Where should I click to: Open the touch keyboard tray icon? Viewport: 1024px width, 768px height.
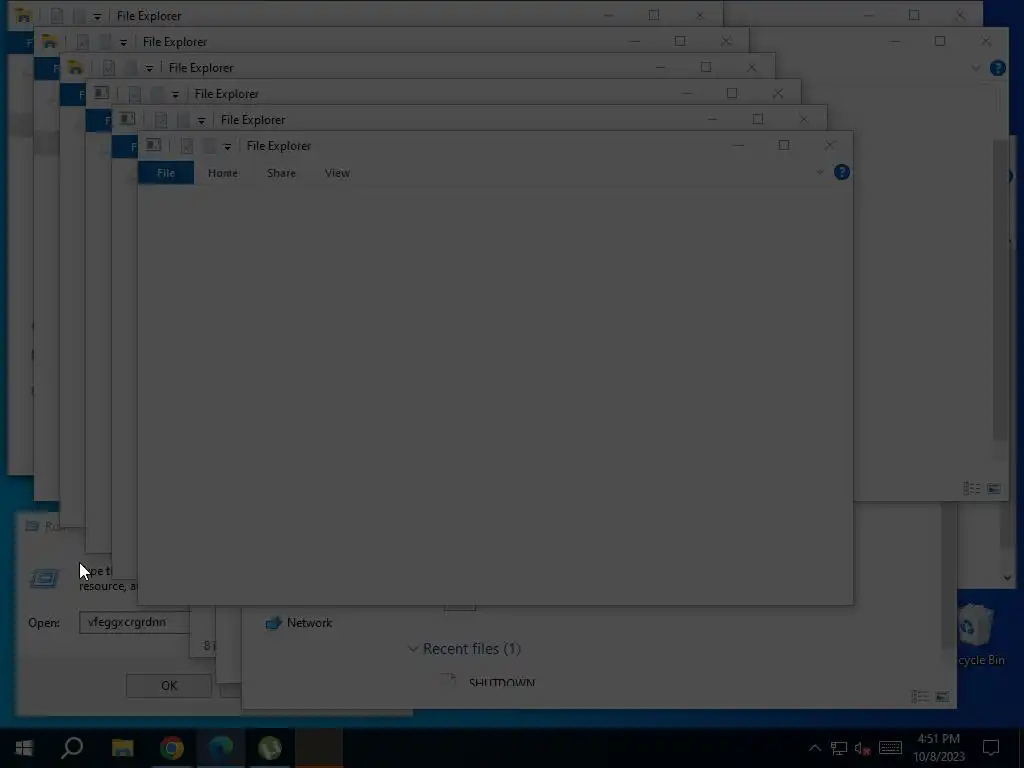pyautogui.click(x=890, y=748)
